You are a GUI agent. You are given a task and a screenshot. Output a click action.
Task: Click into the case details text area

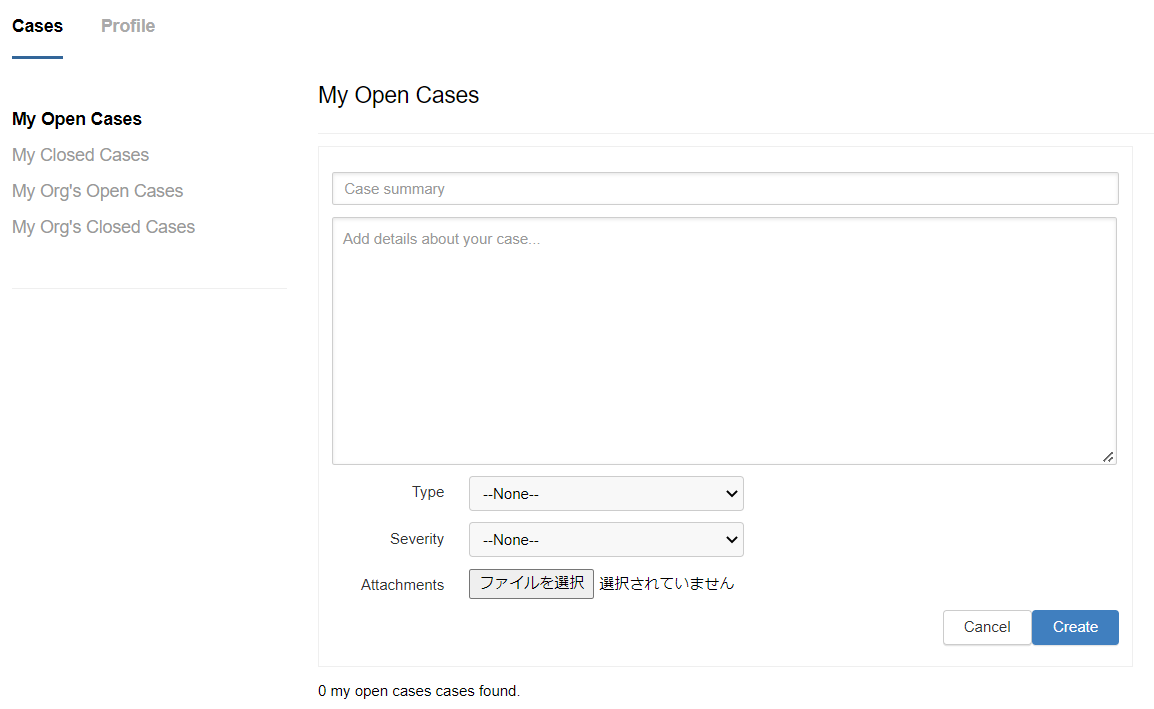coord(724,340)
